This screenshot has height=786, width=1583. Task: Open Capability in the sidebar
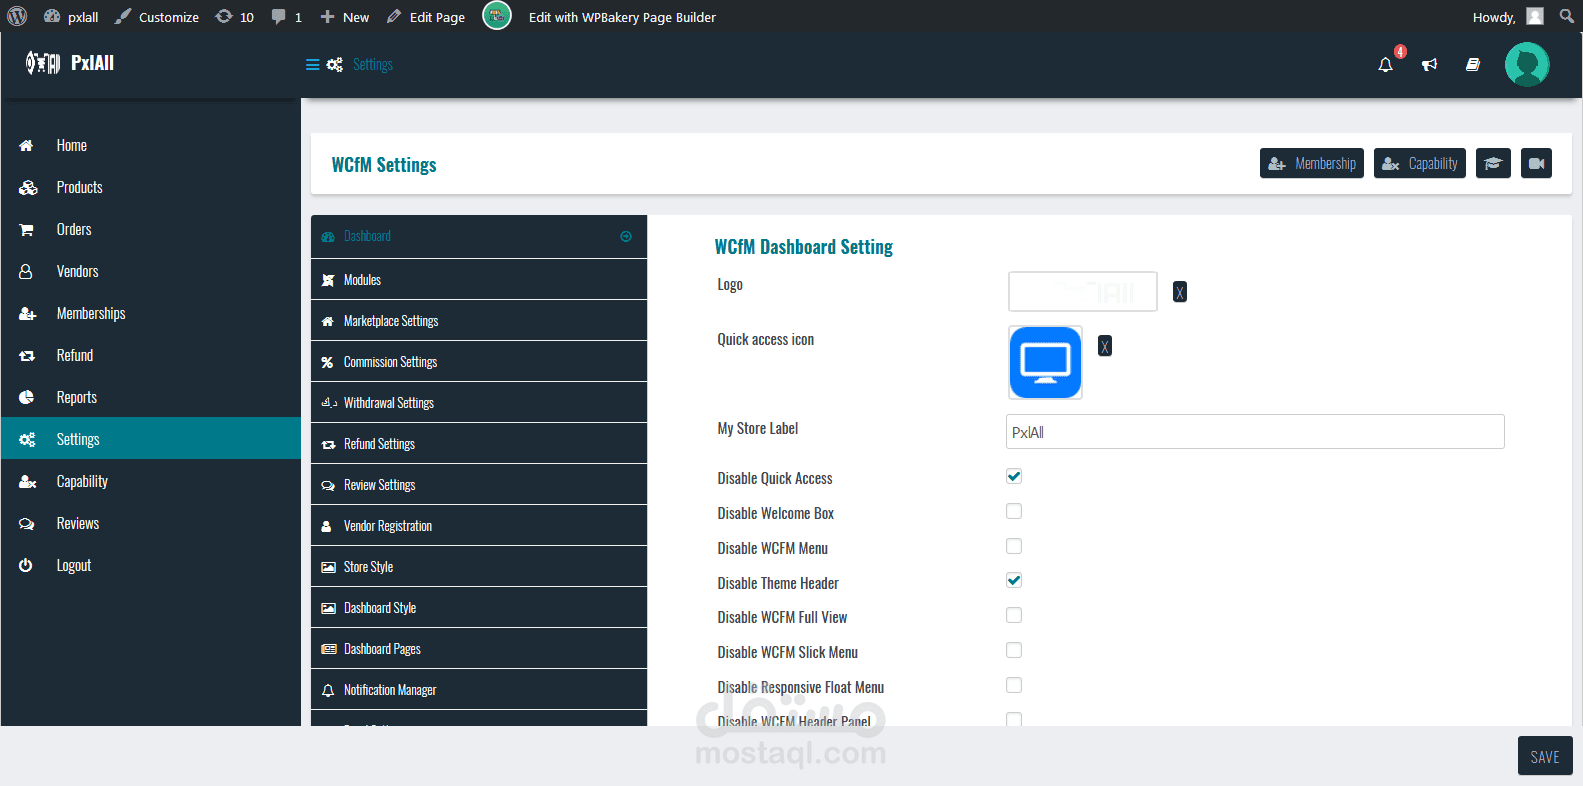click(x=150, y=482)
